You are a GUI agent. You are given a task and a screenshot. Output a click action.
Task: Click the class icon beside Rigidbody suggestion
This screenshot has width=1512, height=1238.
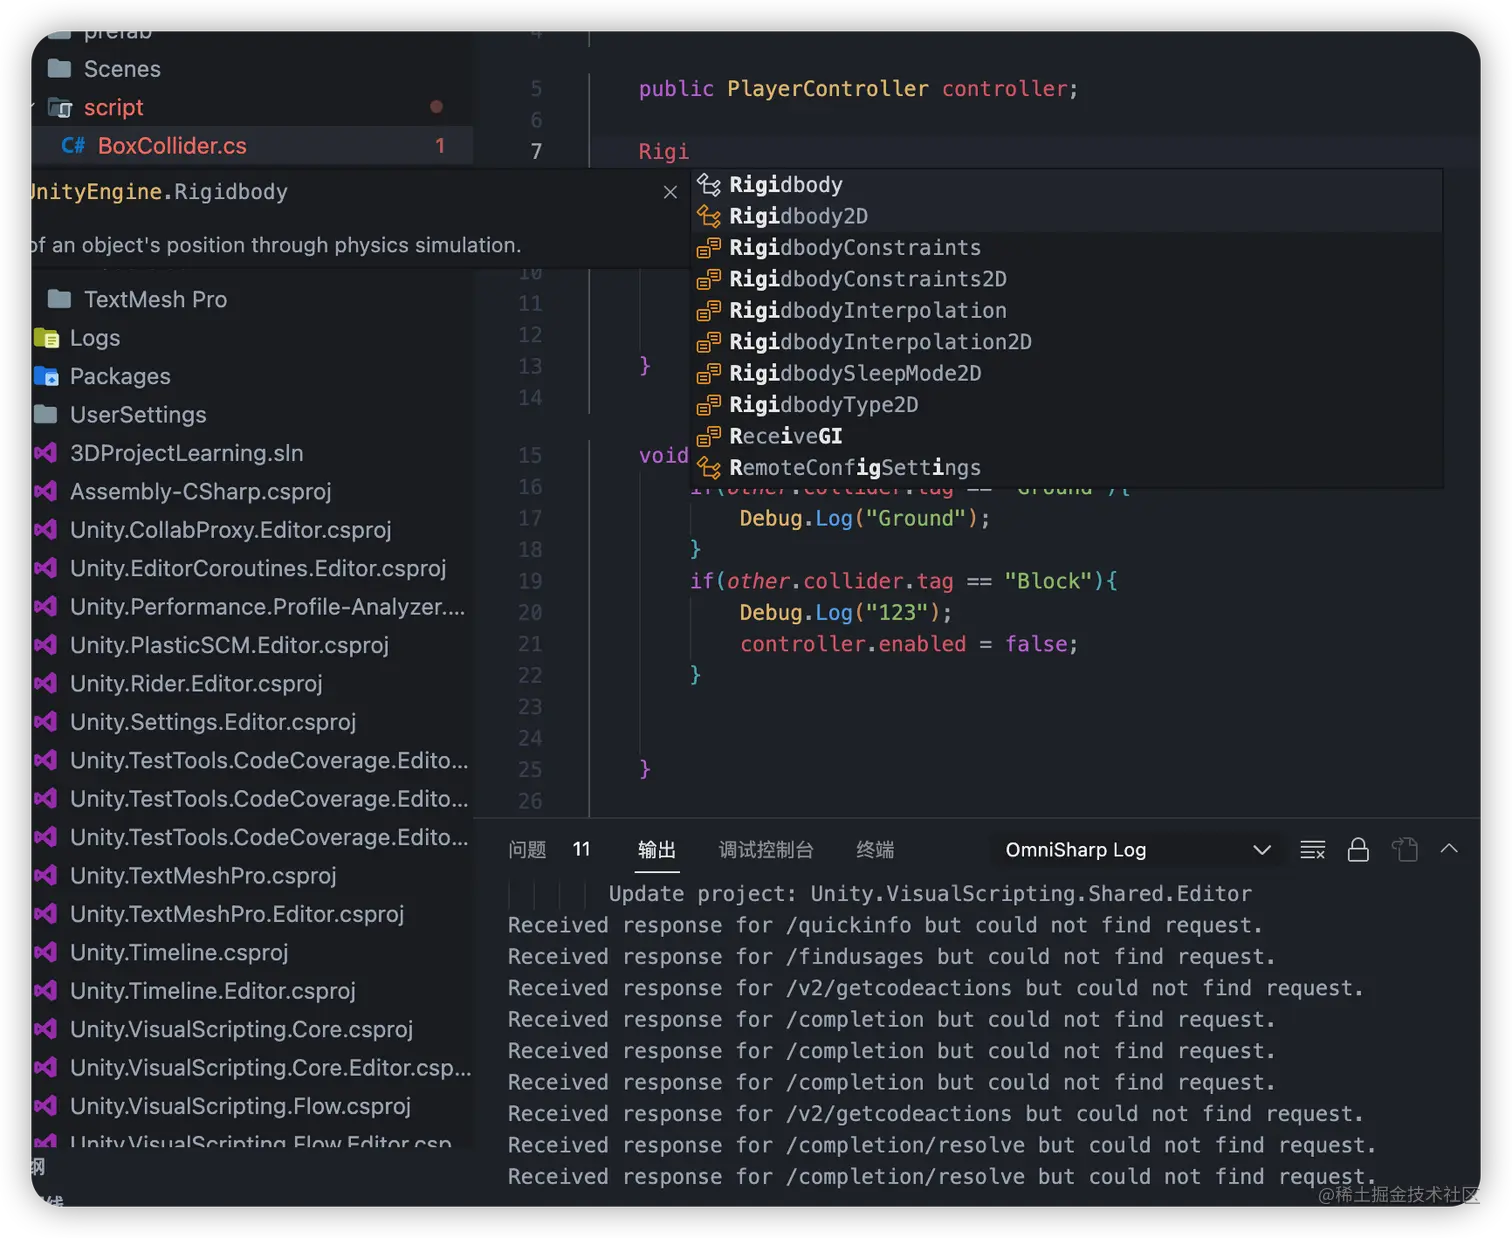[x=709, y=185]
